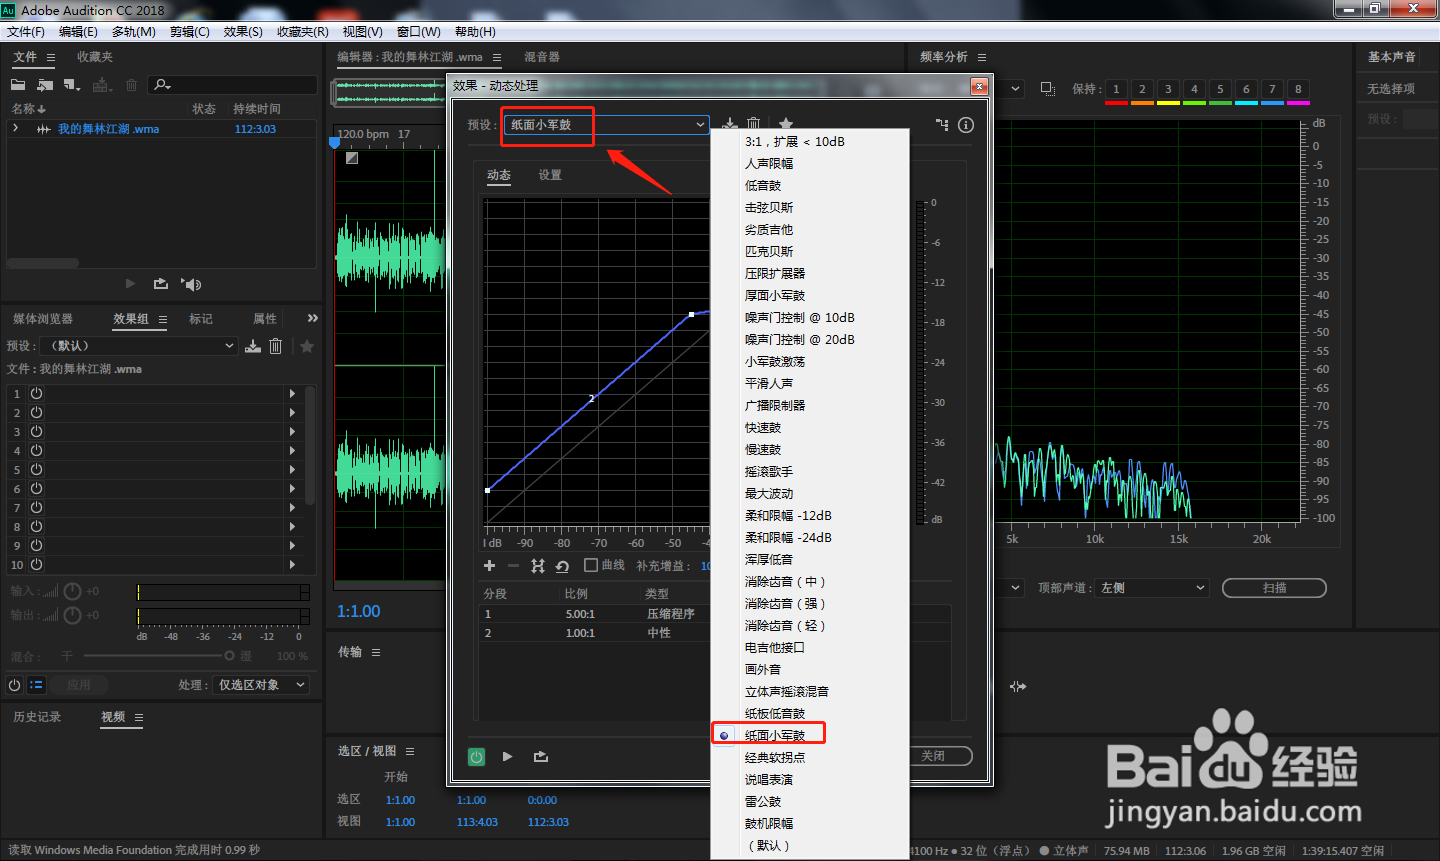Screen dimensions: 1440x861
Task: Open the dynamics preset dropdown 纸面小军鼓
Action: pos(605,124)
